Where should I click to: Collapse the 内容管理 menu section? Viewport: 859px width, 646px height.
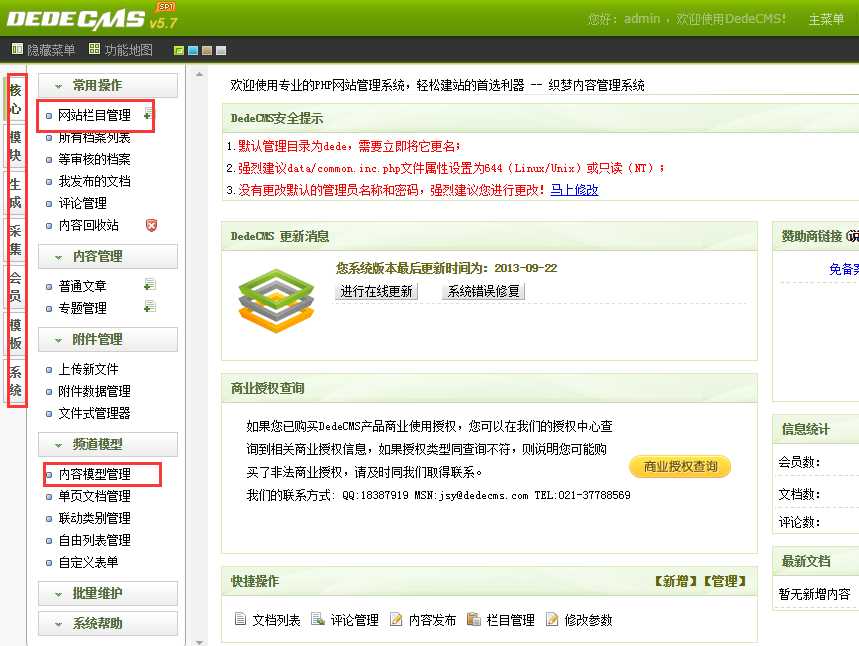(108, 256)
